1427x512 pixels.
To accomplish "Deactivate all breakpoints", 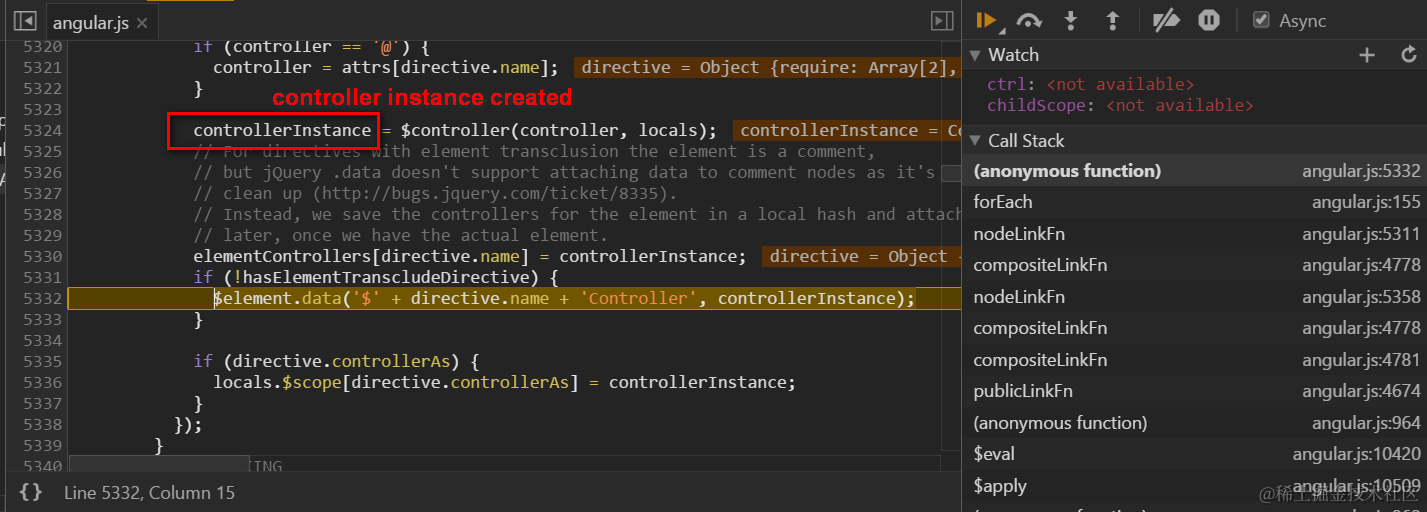I will [1166, 20].
